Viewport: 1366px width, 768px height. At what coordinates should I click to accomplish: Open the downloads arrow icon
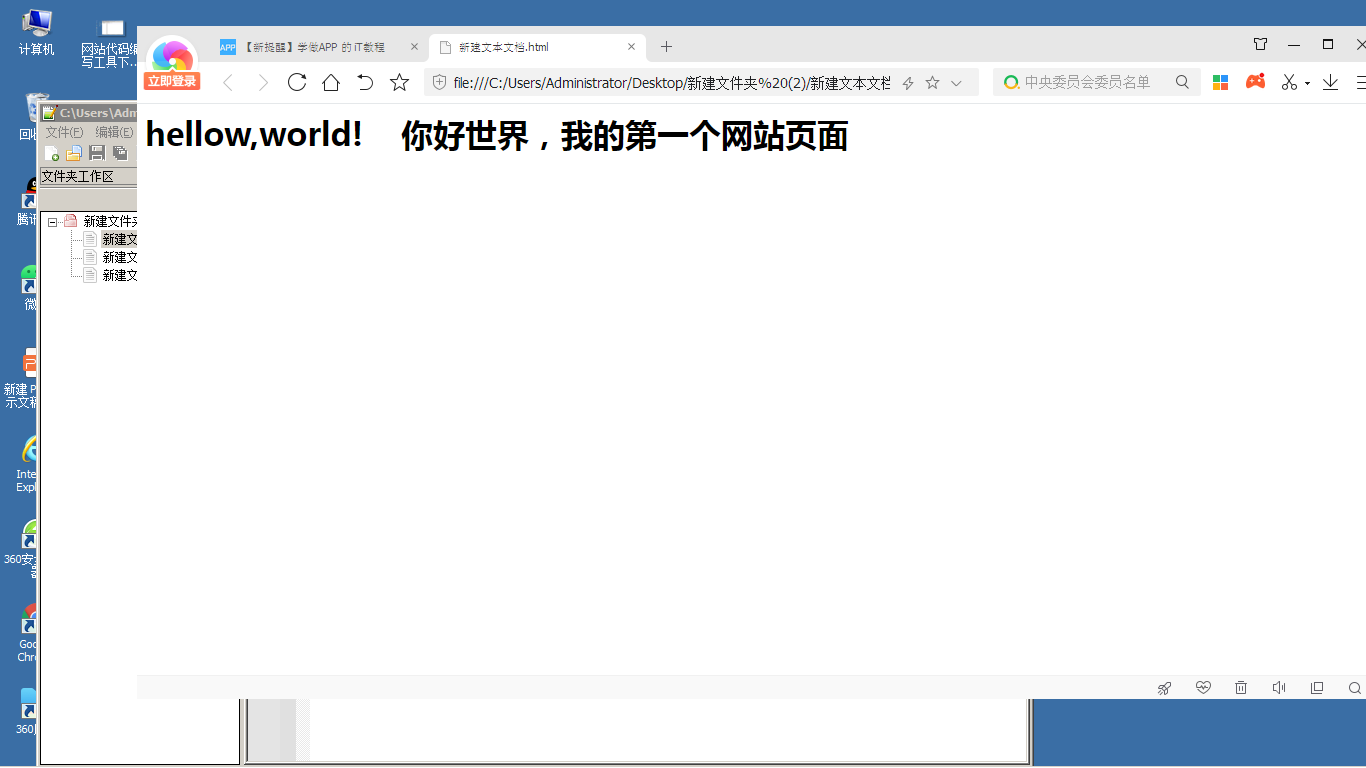tap(1330, 82)
